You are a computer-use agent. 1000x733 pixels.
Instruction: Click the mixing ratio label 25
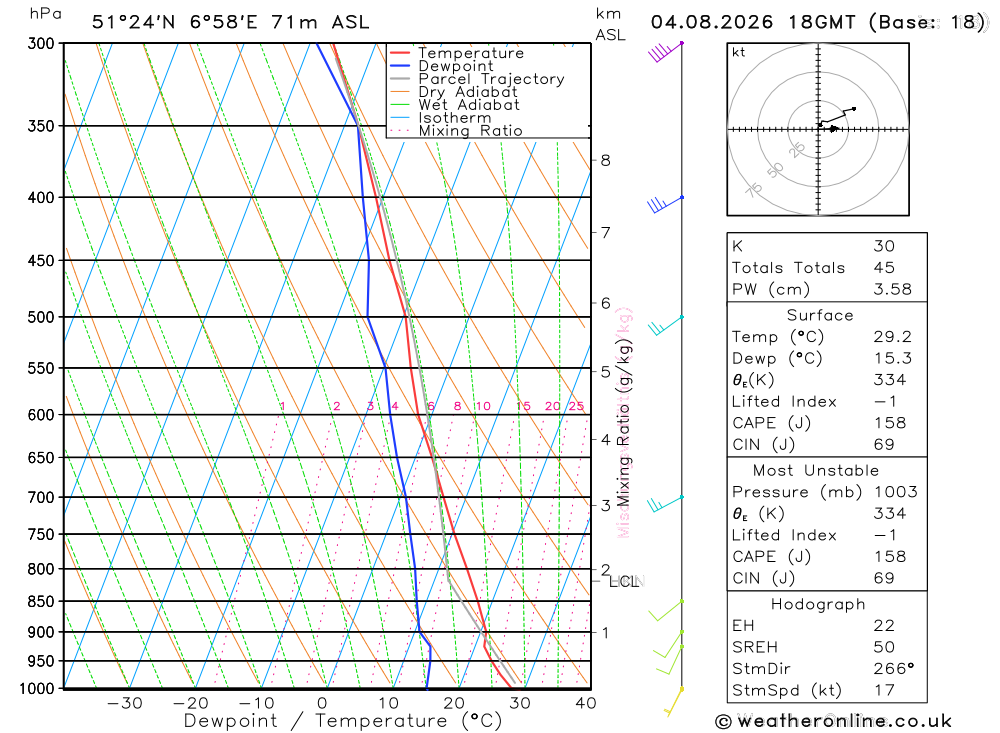click(576, 406)
